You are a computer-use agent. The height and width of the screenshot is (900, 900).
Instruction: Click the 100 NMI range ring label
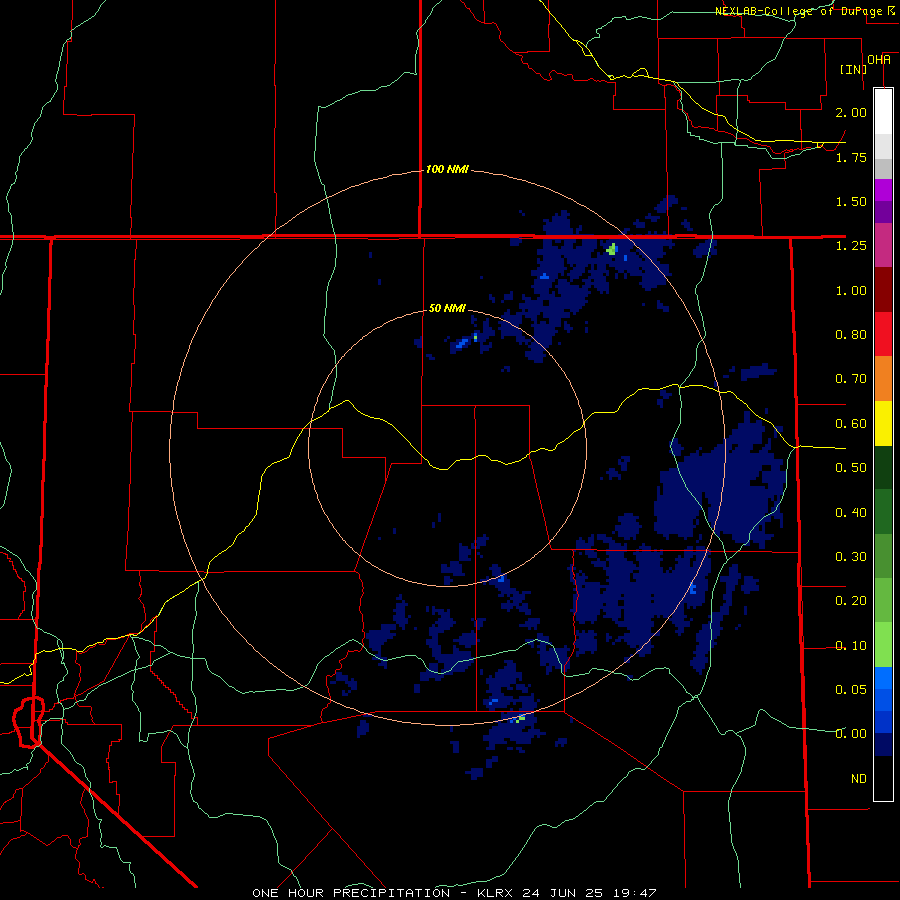[447, 169]
